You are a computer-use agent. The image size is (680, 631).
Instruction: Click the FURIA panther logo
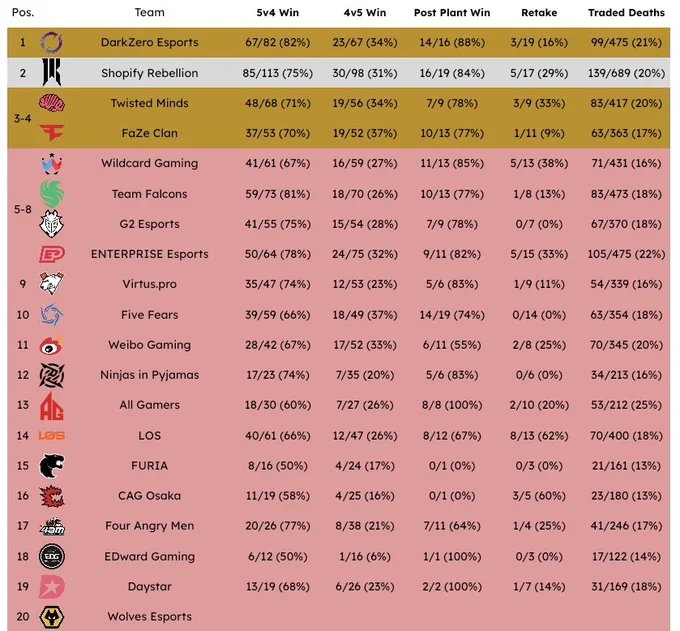52,466
